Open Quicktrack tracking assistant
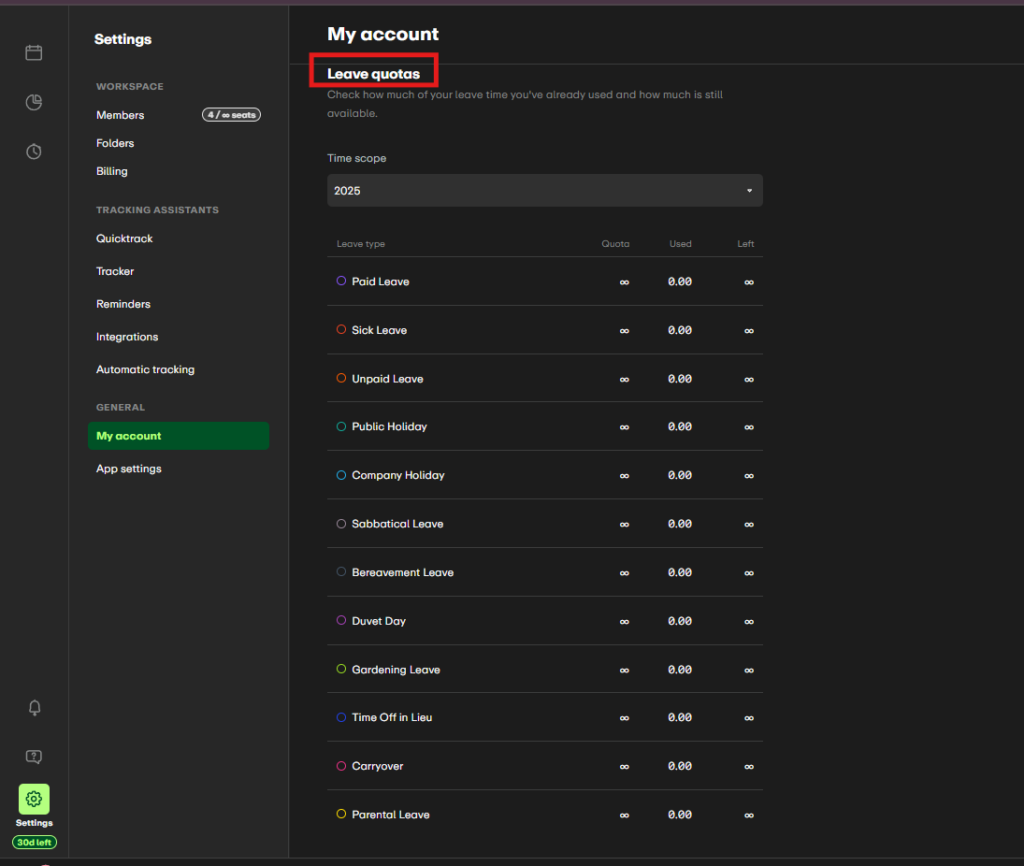 [x=124, y=238]
